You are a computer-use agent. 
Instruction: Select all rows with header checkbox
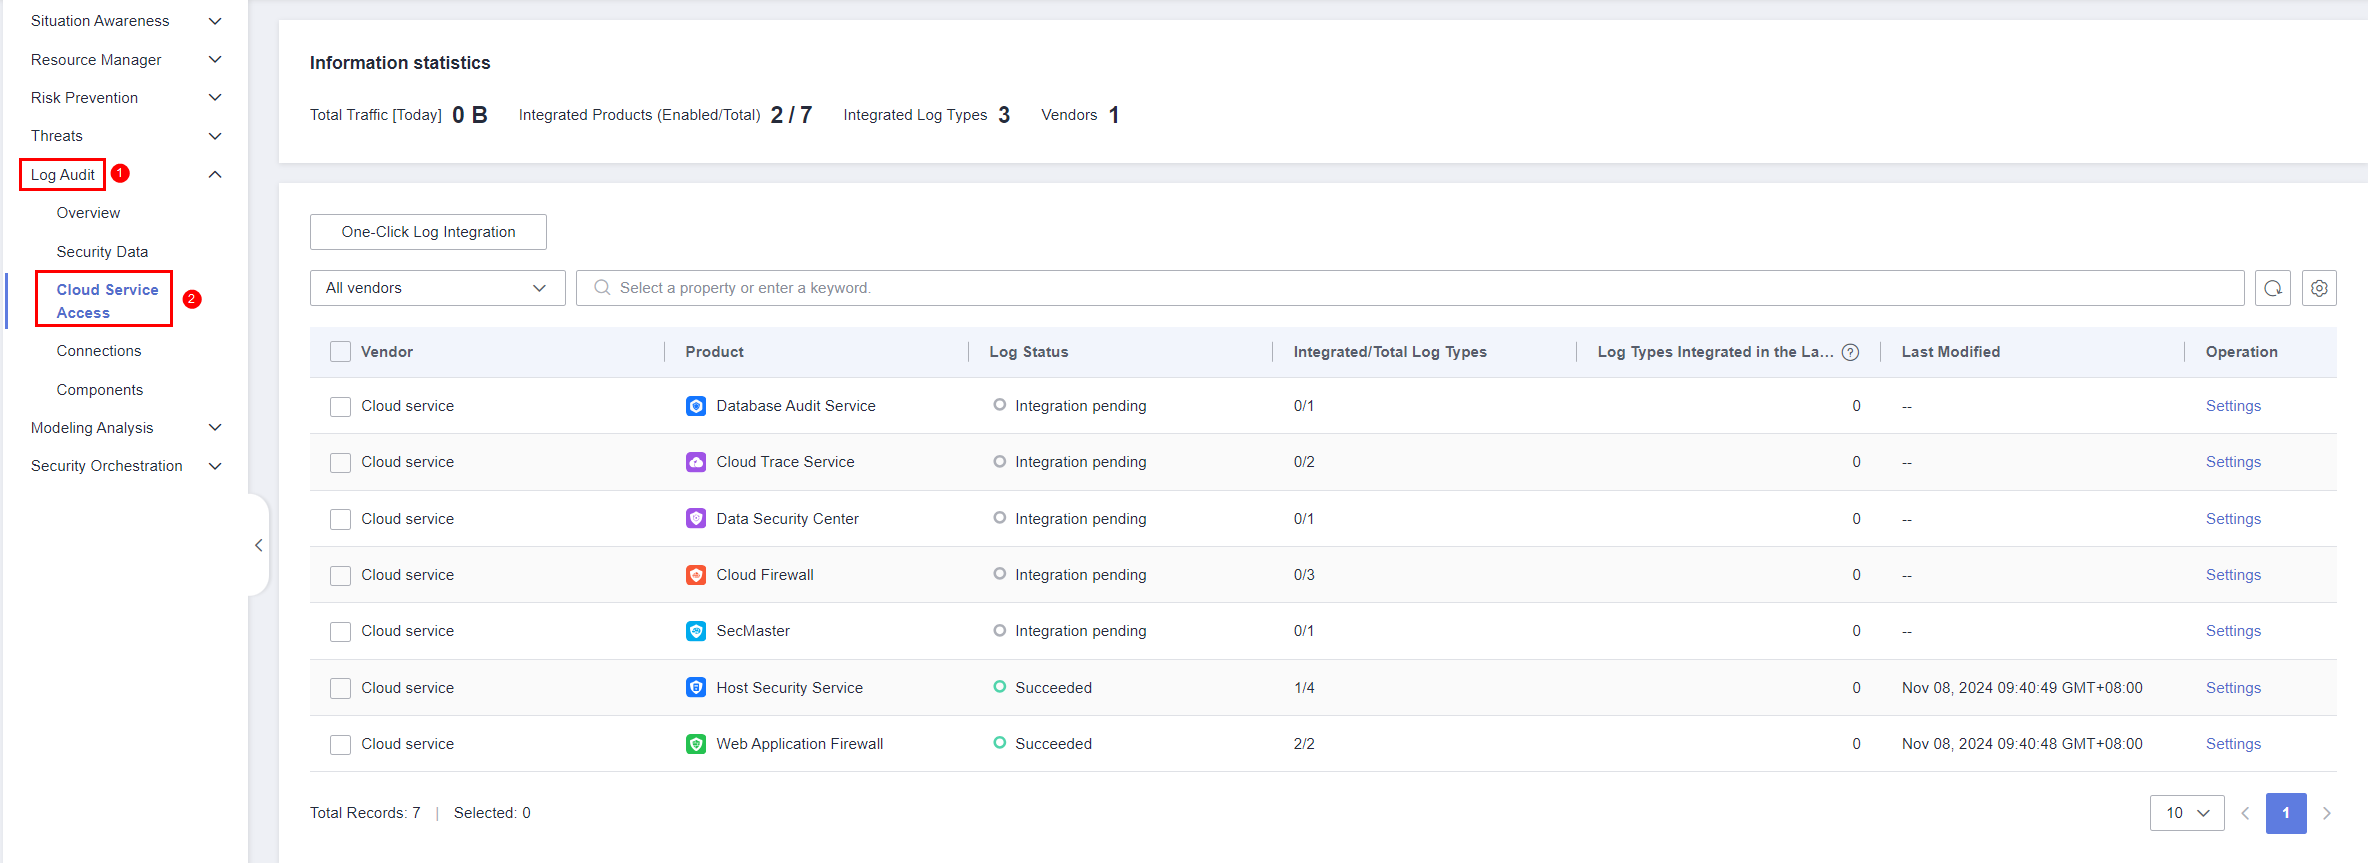coord(340,352)
